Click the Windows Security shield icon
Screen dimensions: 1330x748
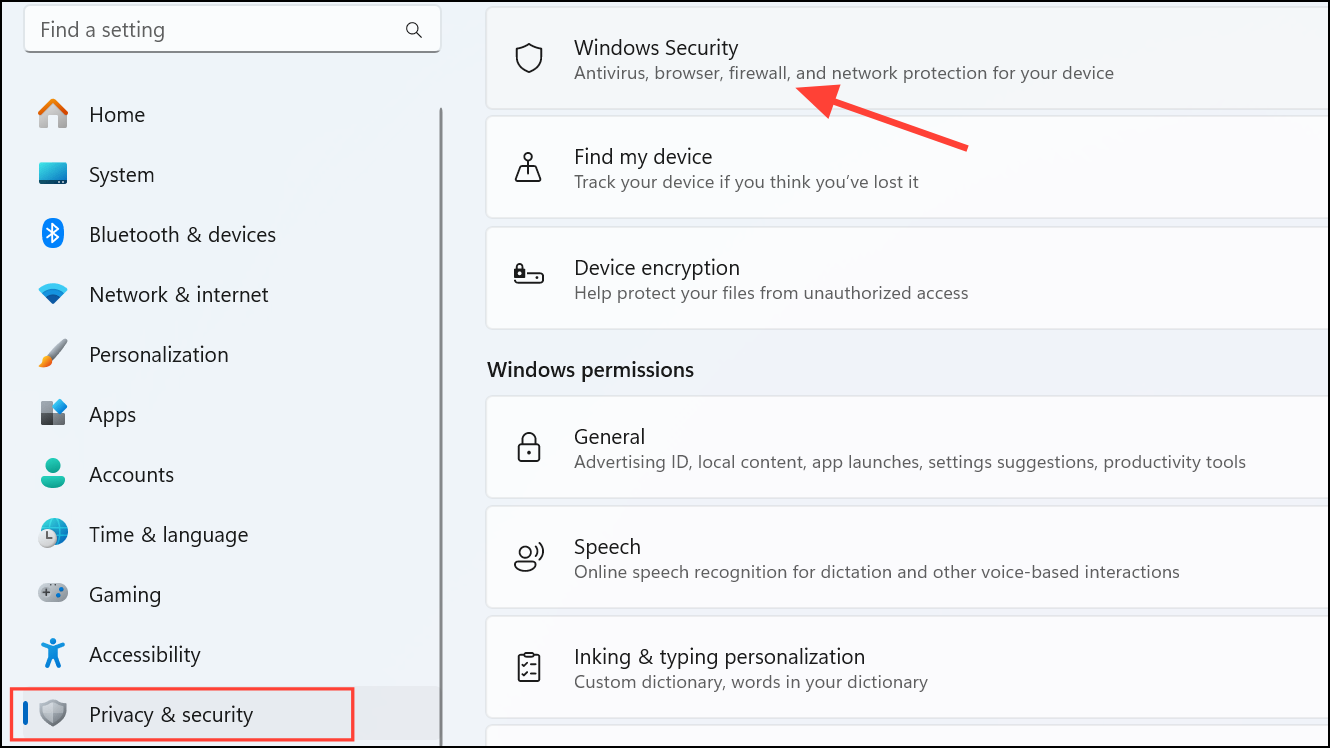[529, 58]
